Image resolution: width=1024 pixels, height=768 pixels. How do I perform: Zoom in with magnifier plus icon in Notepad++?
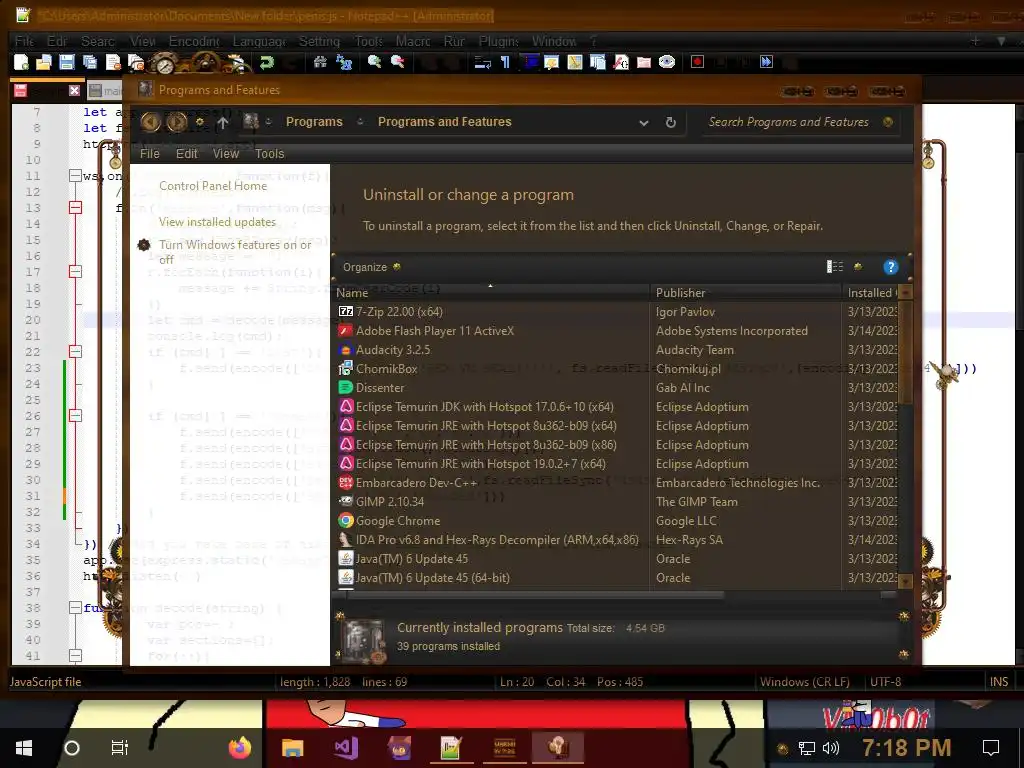[x=375, y=62]
